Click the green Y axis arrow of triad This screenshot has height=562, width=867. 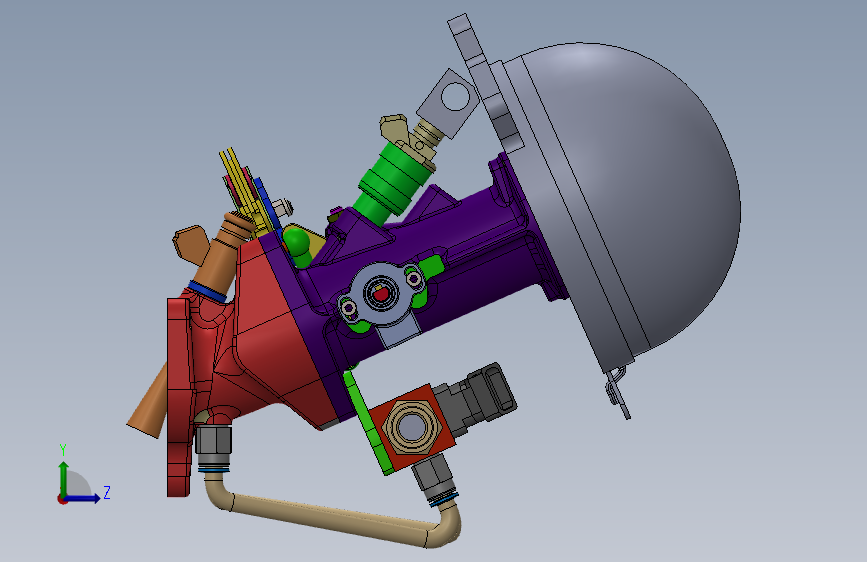[63, 477]
